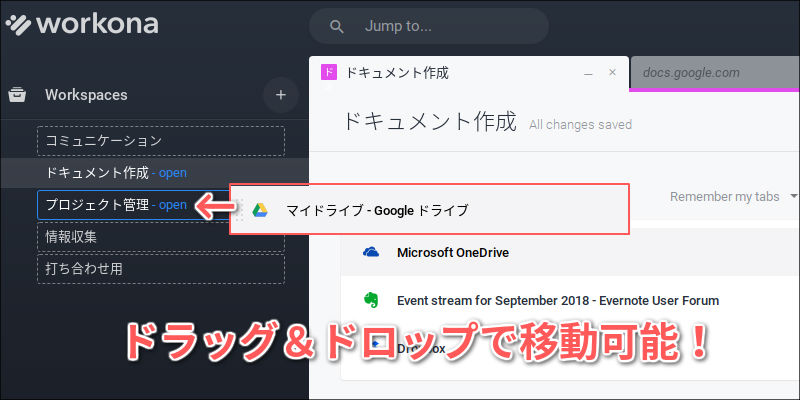This screenshot has width=800, height=400.
Task: Click the Dropbox icon in tab list
Action: tap(374, 345)
